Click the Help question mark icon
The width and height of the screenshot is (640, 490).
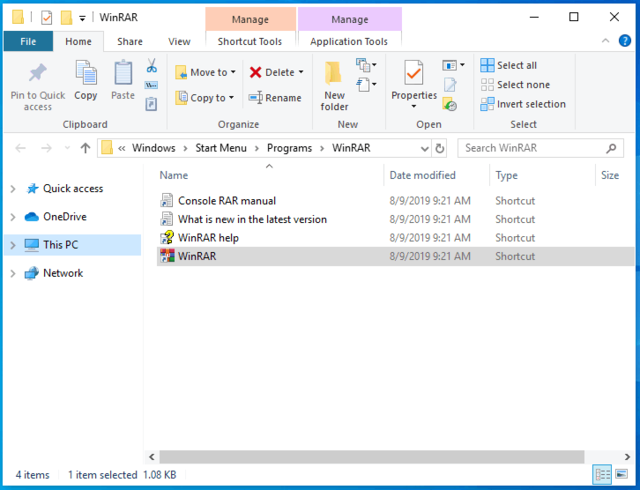[625, 40]
